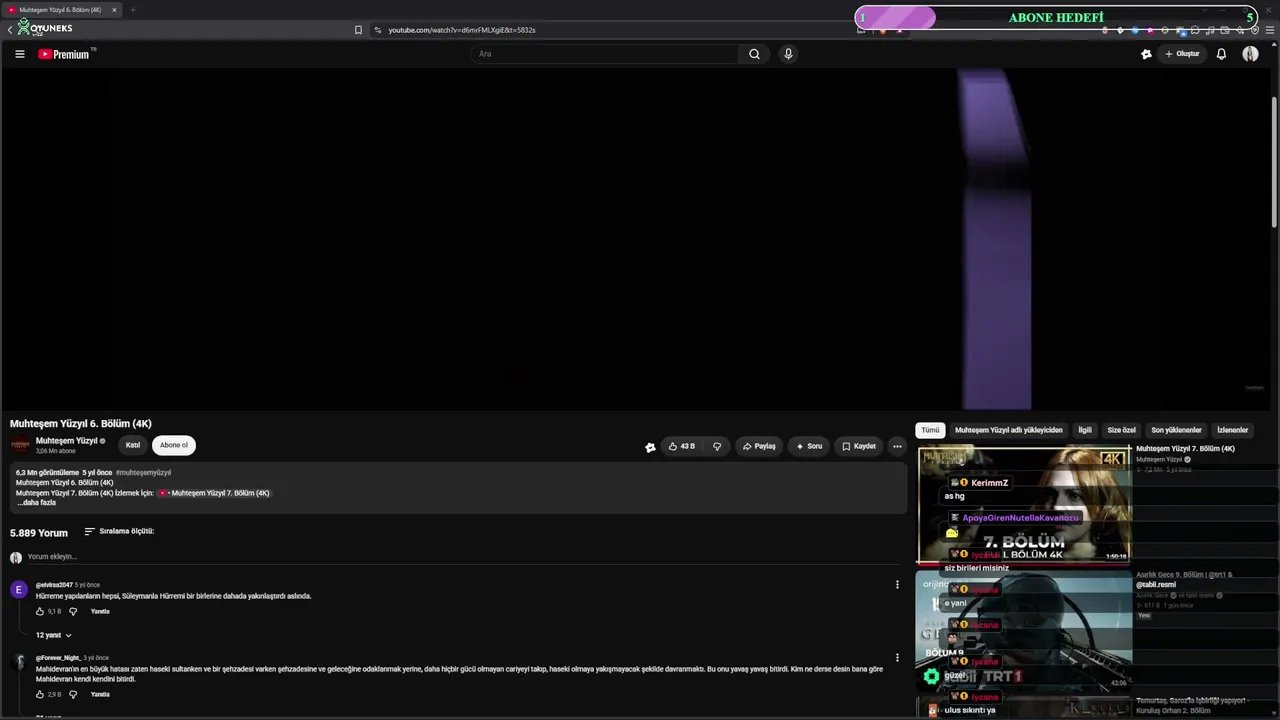
Task: Open the Oluştur create menu
Action: click(1182, 54)
